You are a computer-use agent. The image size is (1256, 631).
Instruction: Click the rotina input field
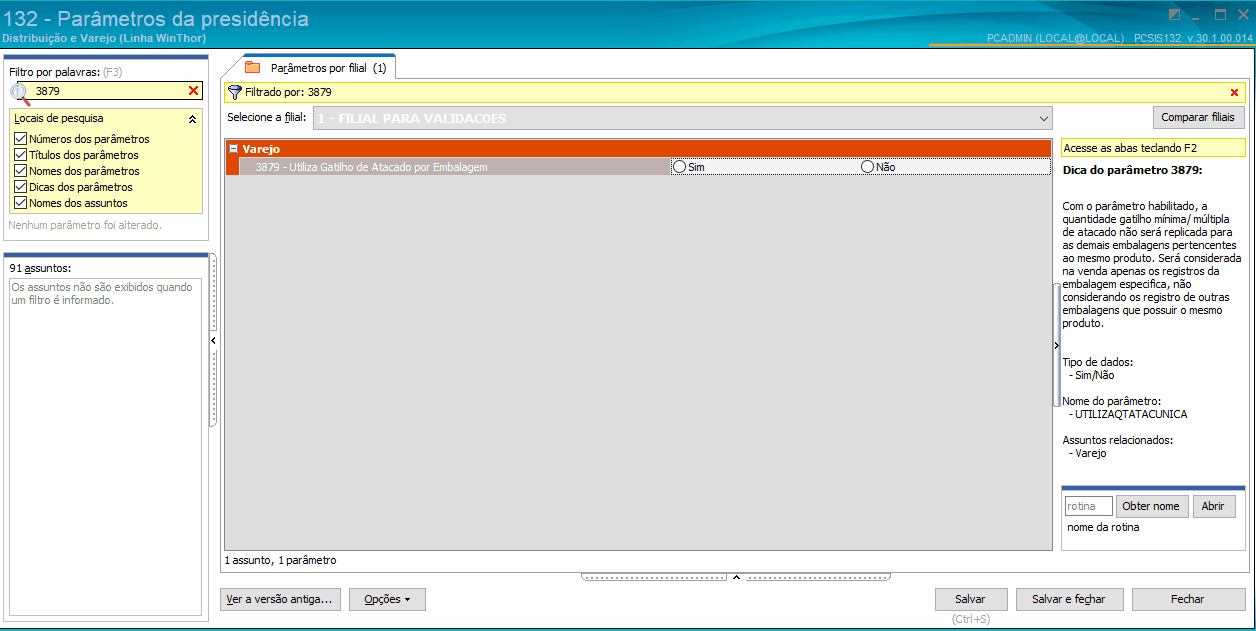click(x=1088, y=506)
